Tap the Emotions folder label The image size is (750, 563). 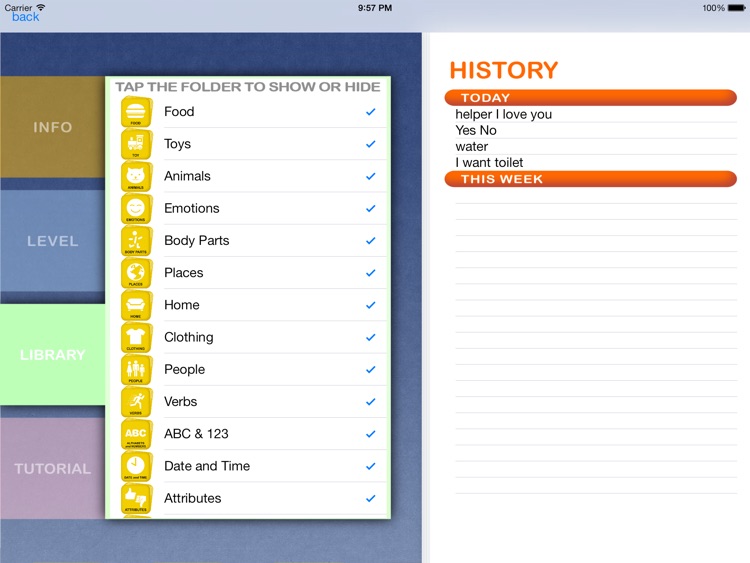pos(192,208)
